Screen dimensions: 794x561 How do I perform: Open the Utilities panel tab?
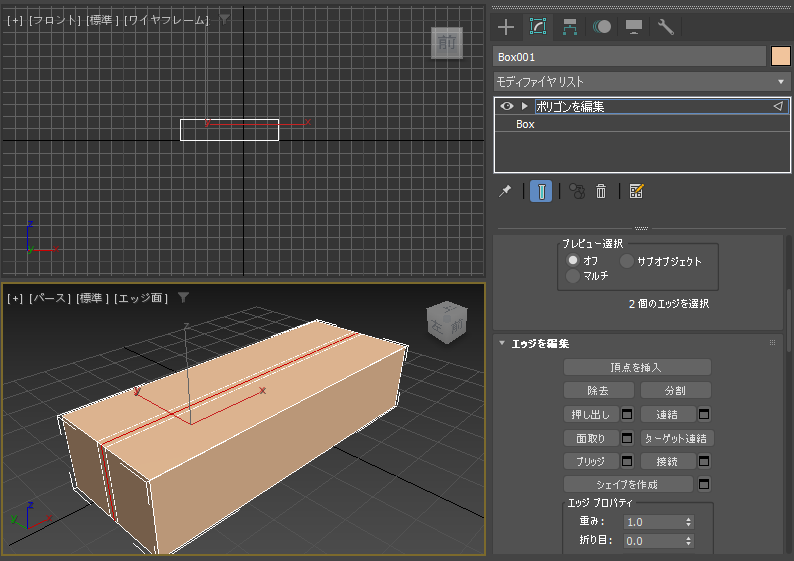665,27
